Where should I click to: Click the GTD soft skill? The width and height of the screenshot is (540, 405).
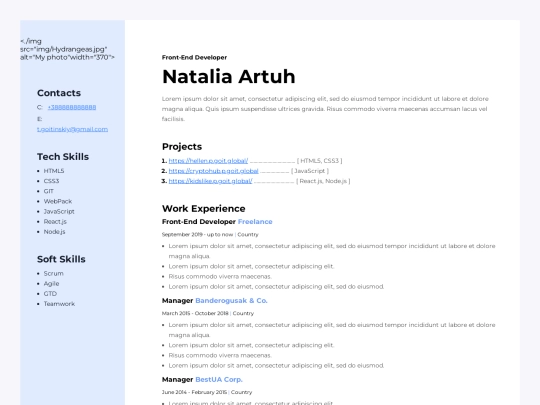[x=50, y=294]
